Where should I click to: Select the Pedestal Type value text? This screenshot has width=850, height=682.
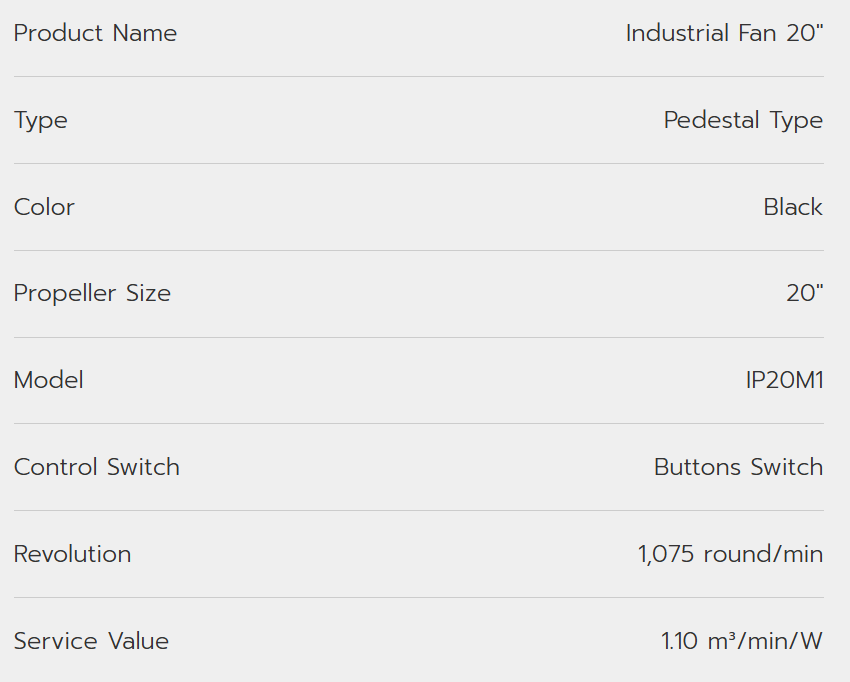(743, 120)
